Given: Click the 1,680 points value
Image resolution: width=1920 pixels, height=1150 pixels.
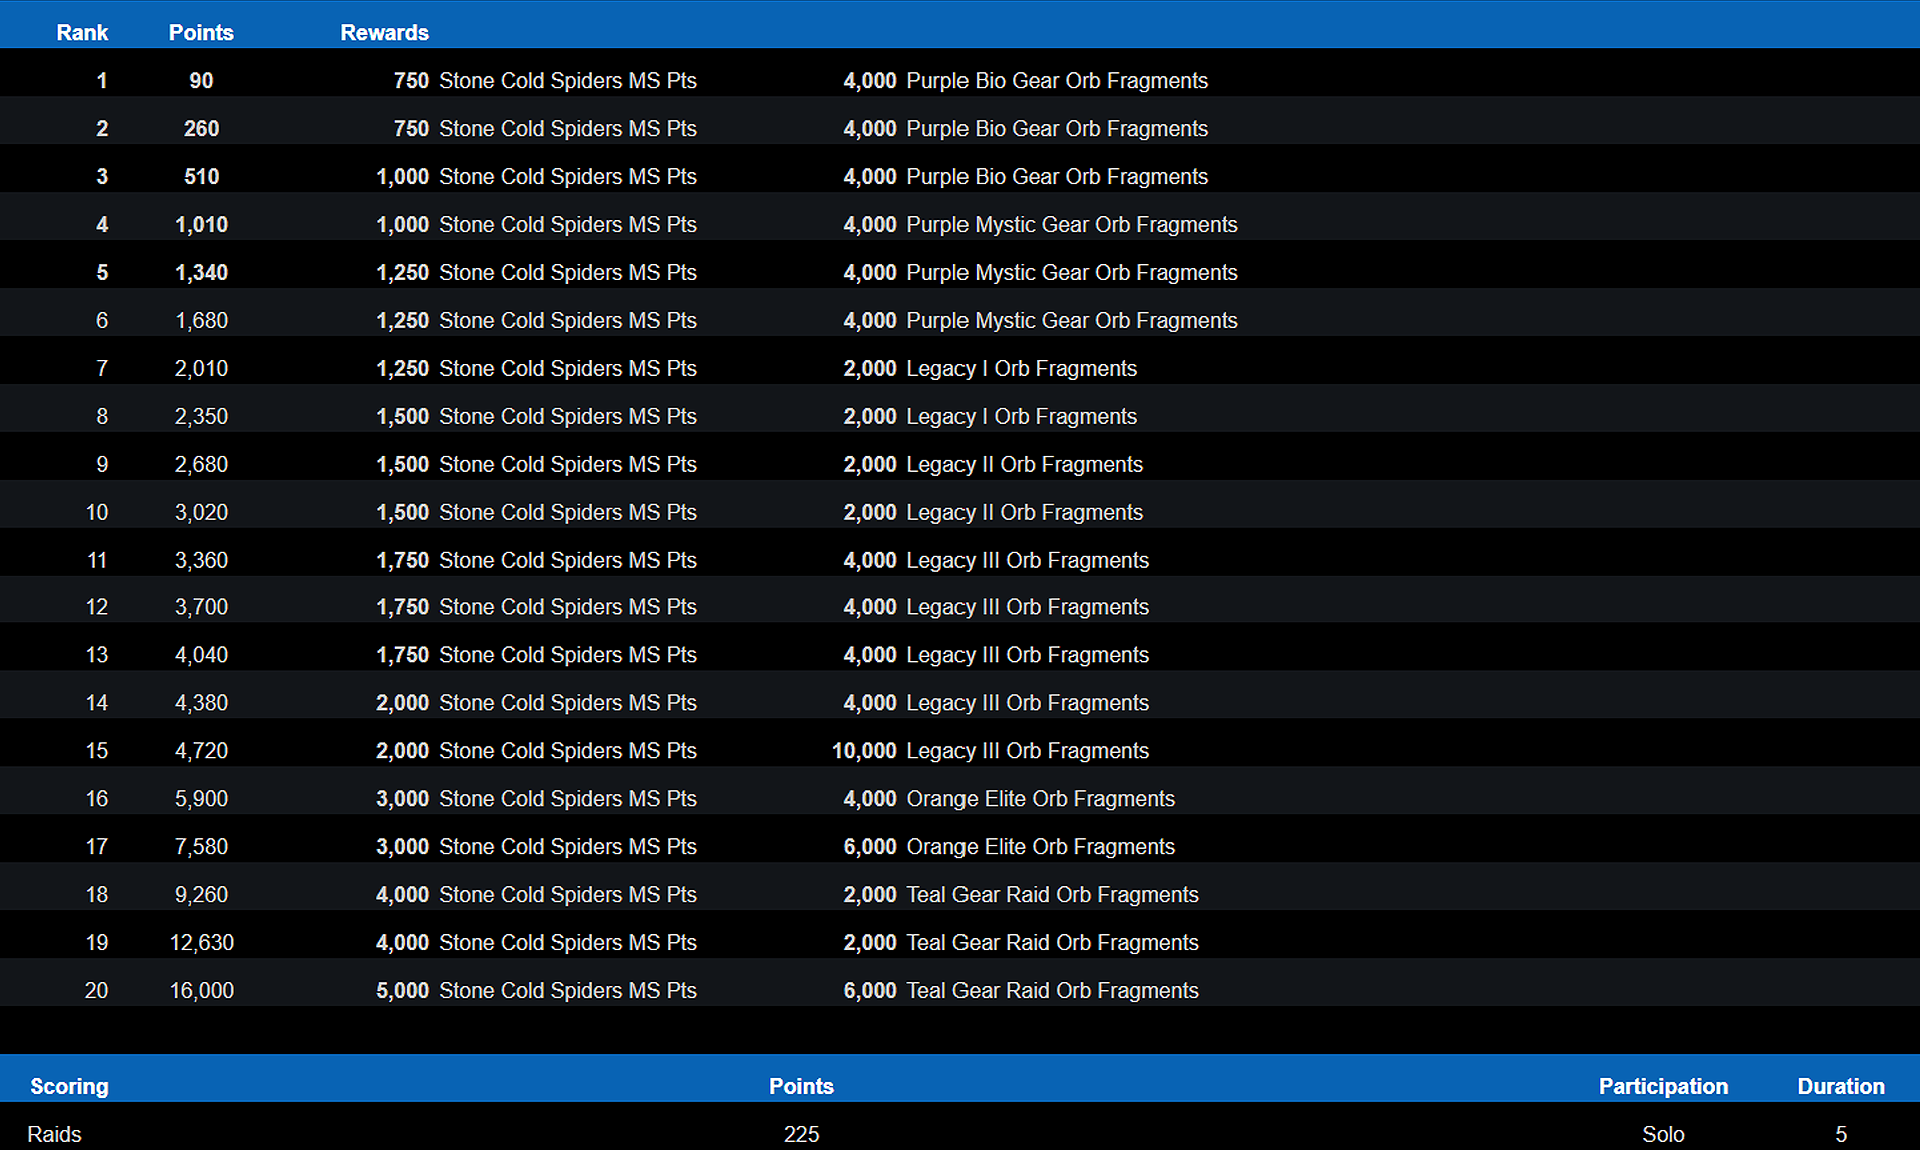Looking at the screenshot, I should (x=201, y=320).
